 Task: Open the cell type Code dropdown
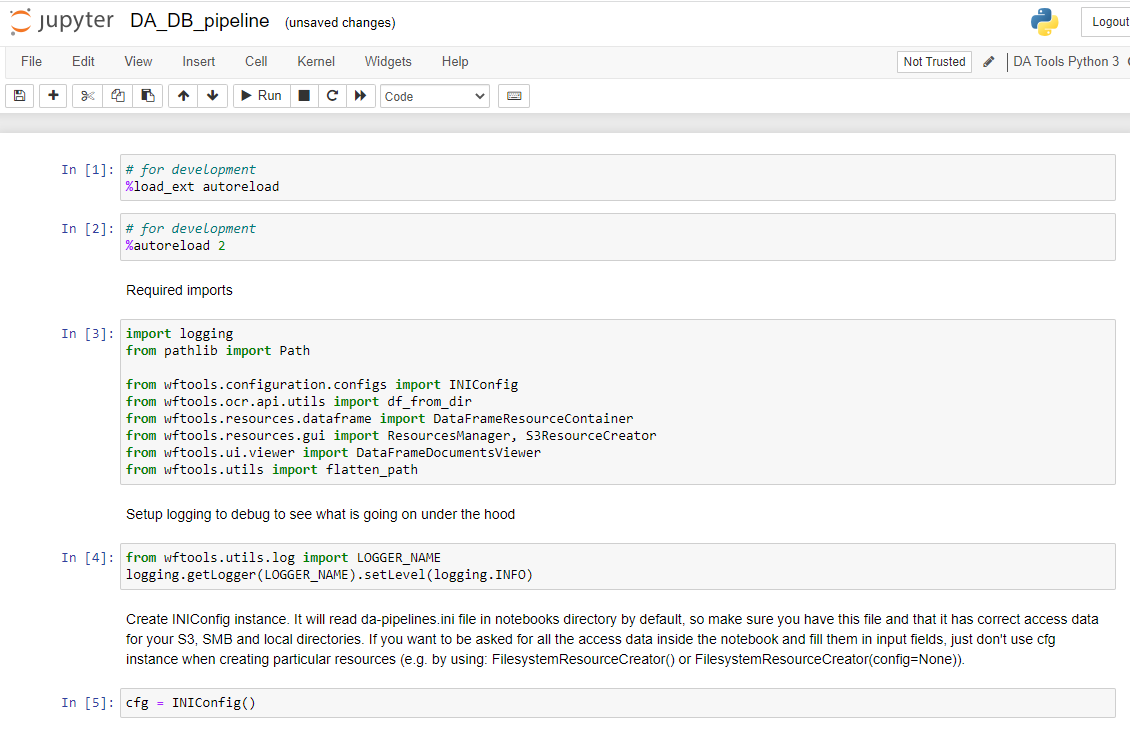pyautogui.click(x=435, y=97)
